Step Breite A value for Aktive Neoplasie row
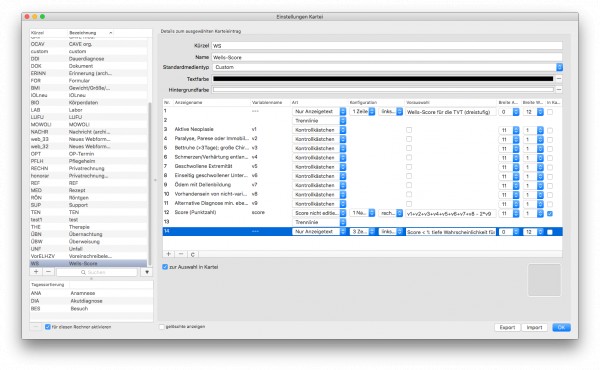The height and width of the screenshot is (370, 600). (x=516, y=130)
